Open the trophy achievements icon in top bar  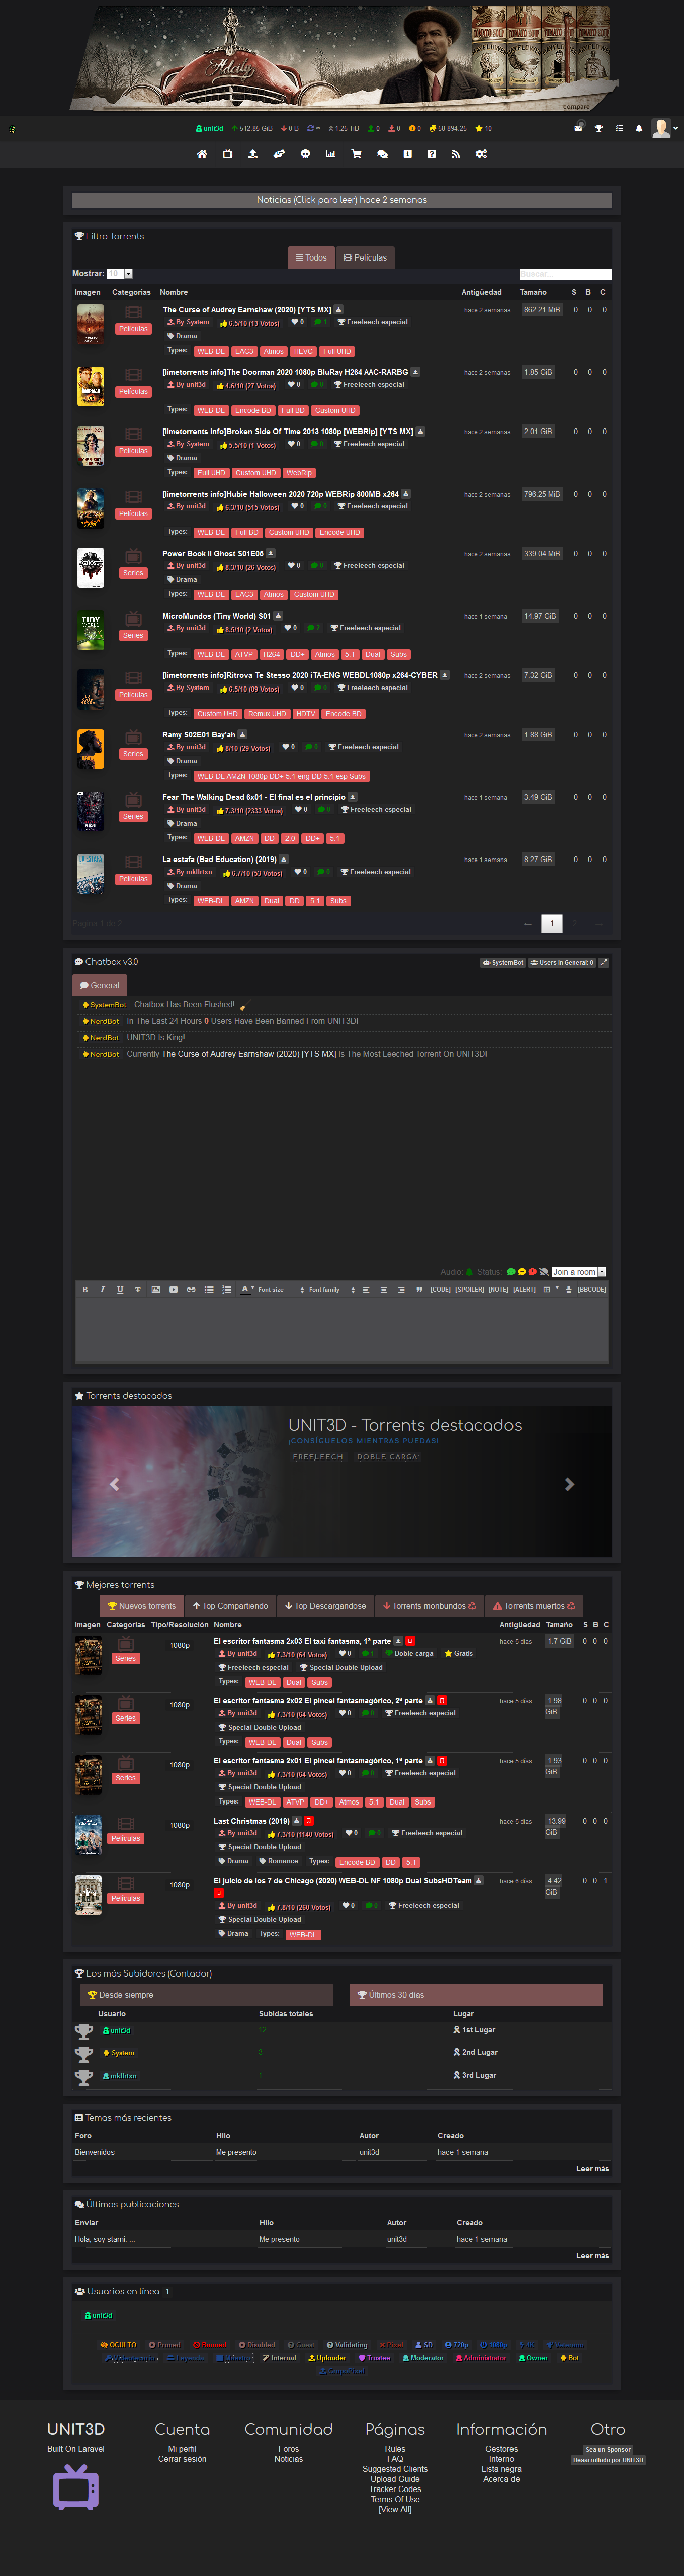(x=599, y=128)
